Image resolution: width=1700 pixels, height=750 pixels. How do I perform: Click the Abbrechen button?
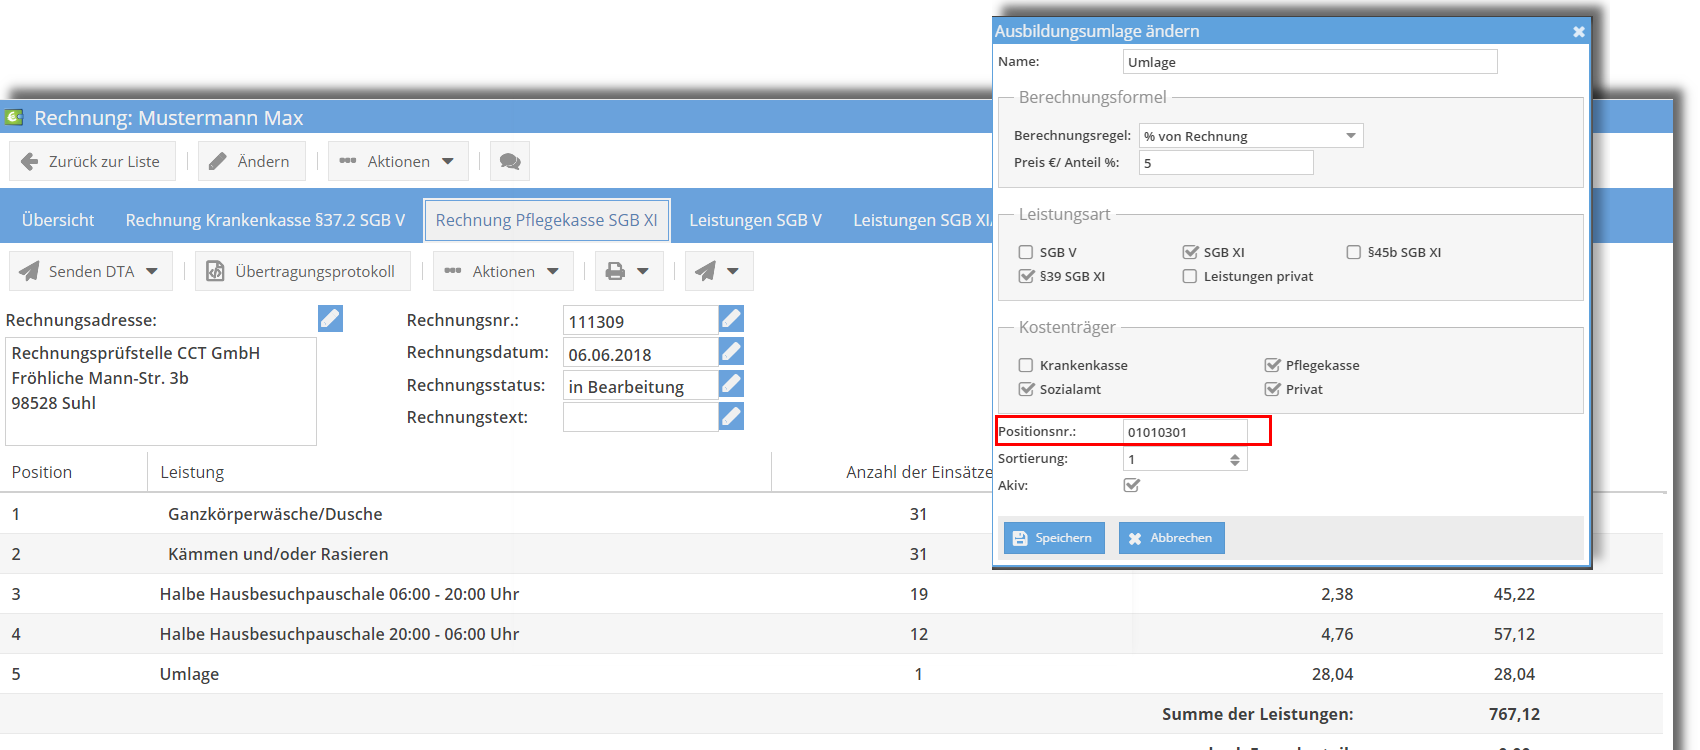pyautogui.click(x=1171, y=538)
